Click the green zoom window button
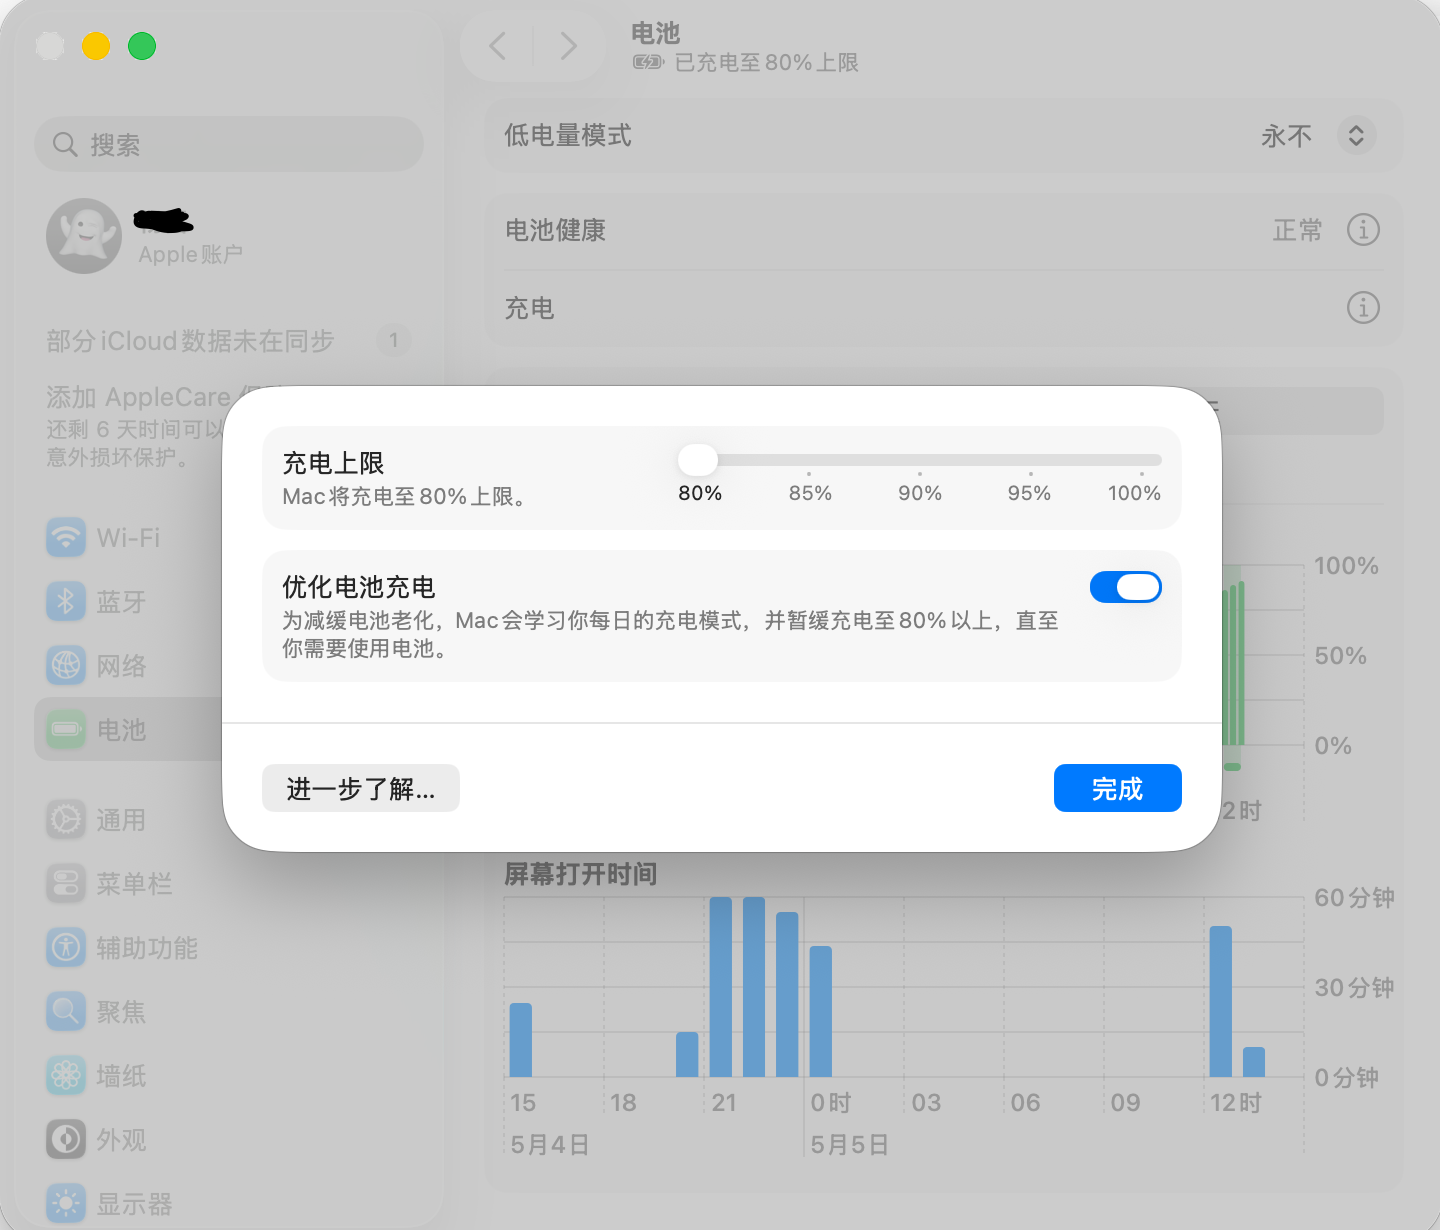1440x1230 pixels. point(142,46)
